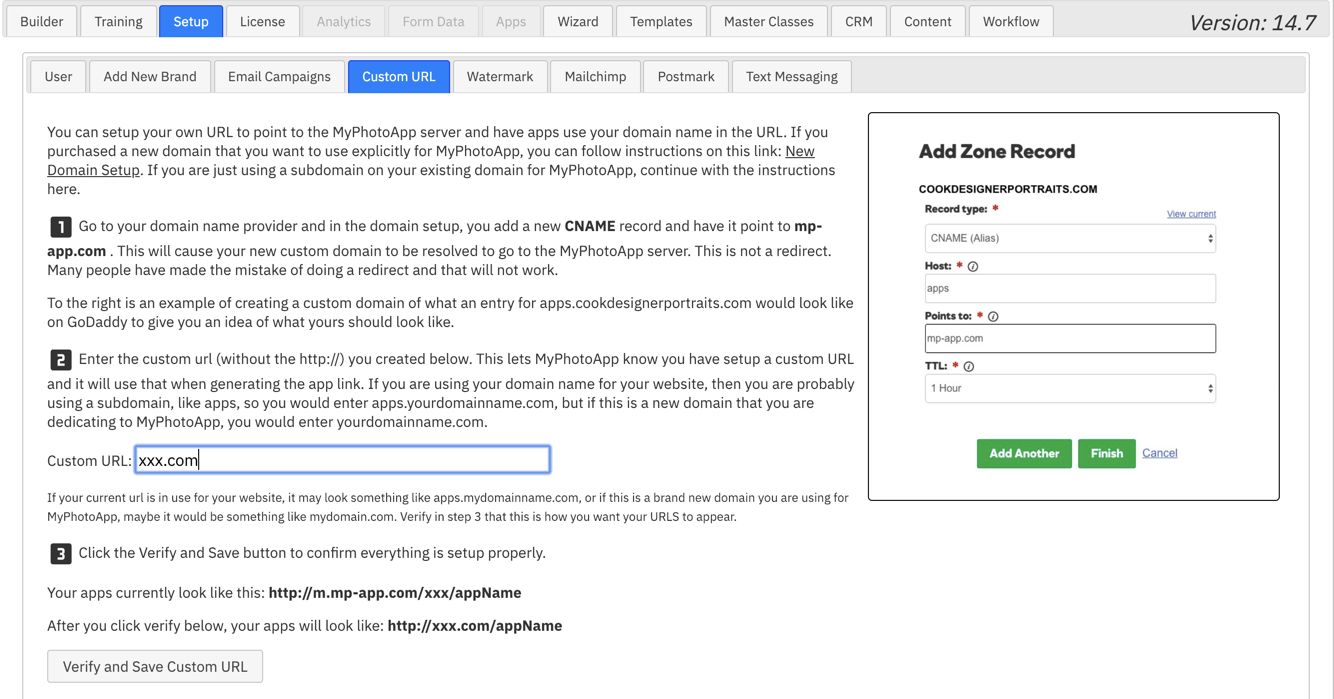Viewport: 1334px width, 699px height.
Task: Open the Add New Brand sub-tab
Action: (150, 76)
